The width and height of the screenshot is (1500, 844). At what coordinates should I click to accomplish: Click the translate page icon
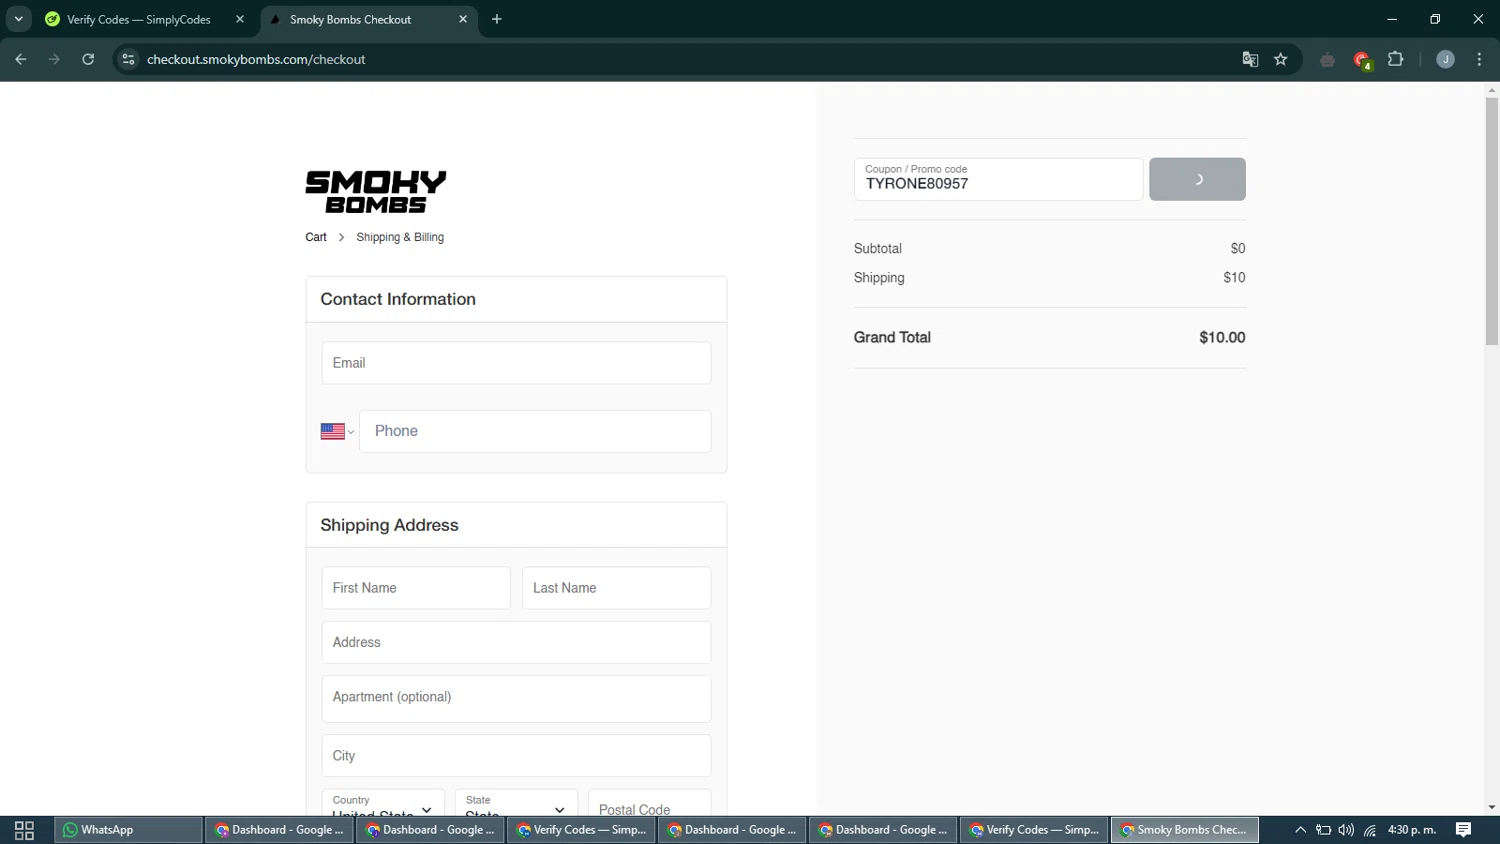(x=1250, y=59)
